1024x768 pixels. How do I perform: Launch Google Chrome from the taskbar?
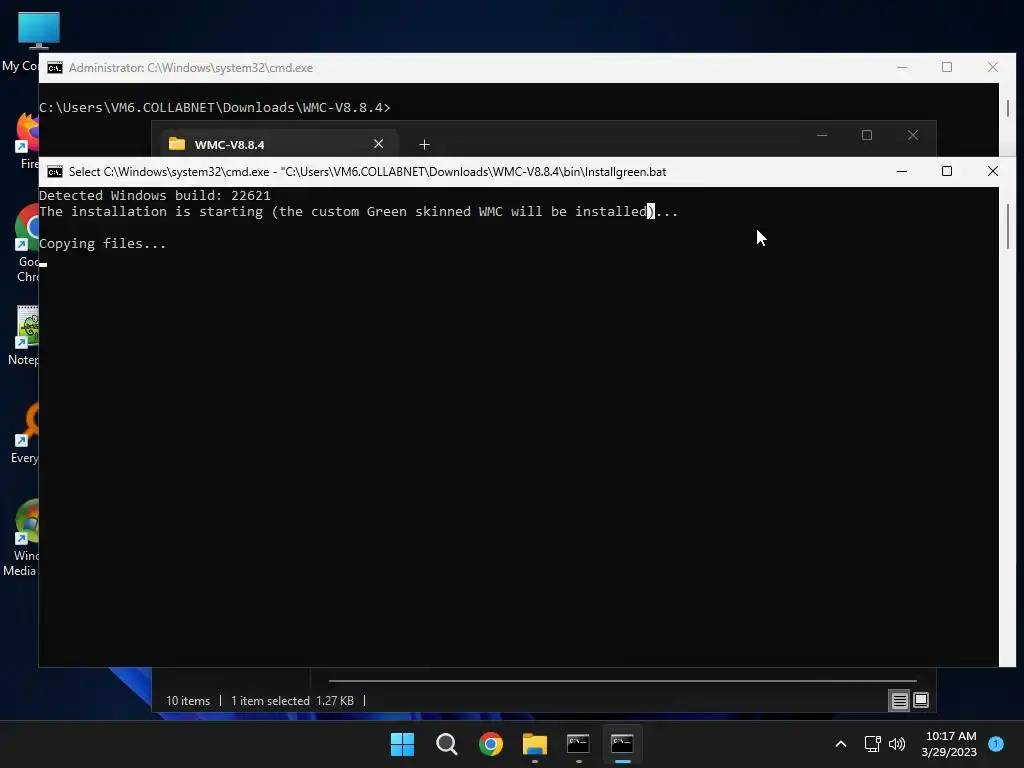click(490, 744)
